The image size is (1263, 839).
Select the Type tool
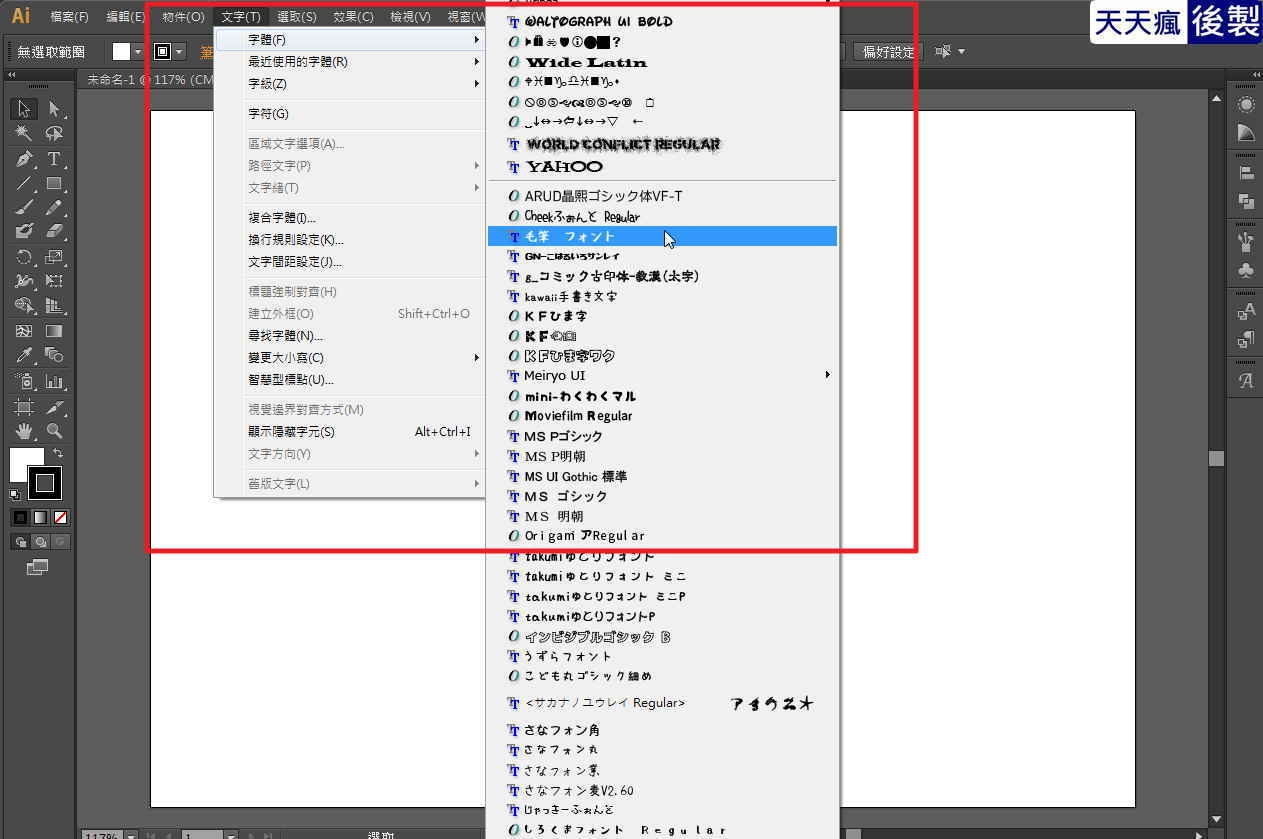(x=54, y=159)
